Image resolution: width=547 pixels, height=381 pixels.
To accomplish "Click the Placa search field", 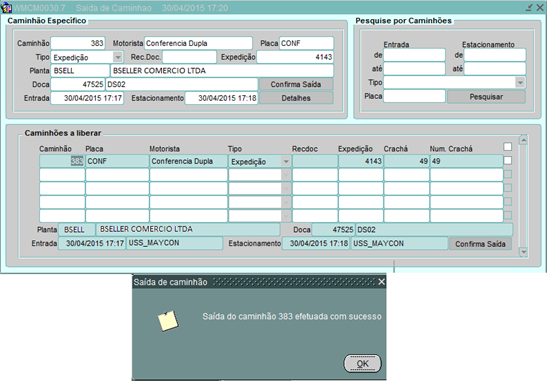I will (x=414, y=96).
